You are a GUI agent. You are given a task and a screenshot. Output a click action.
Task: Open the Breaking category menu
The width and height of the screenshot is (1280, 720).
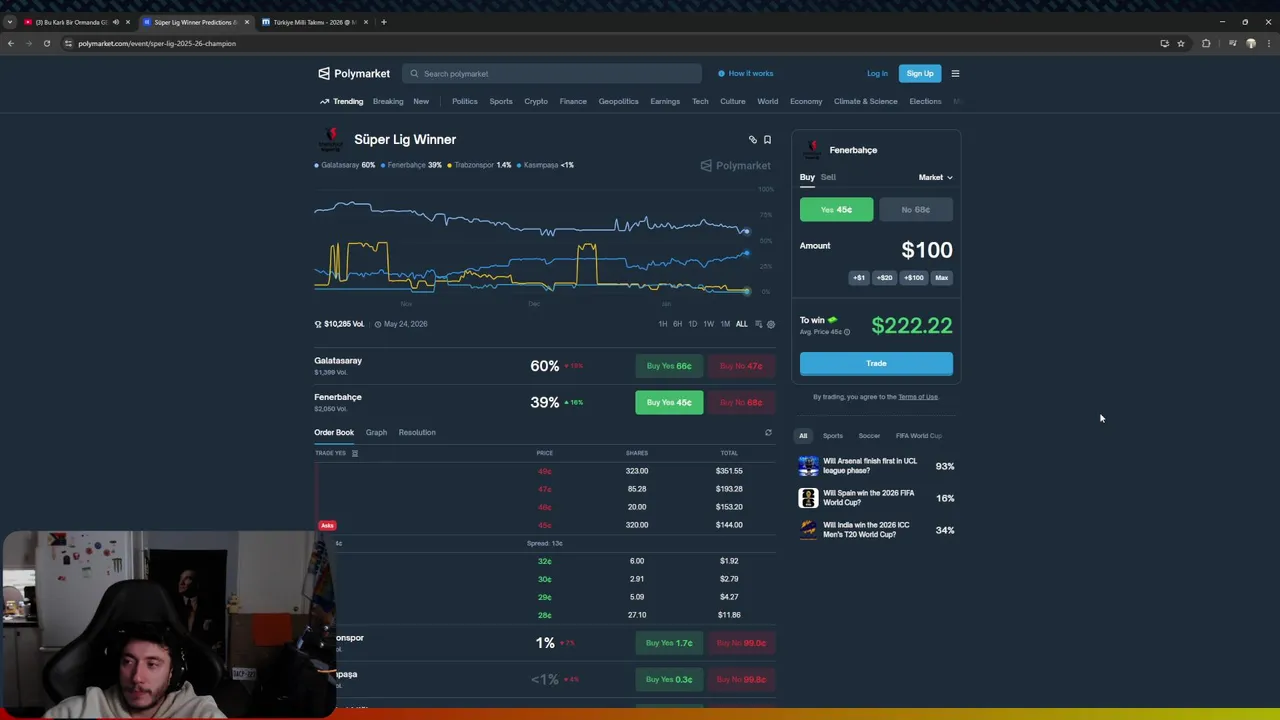[x=388, y=101]
